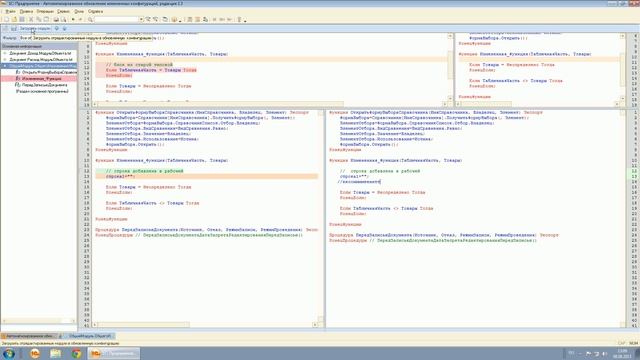Click the down arrow next change icon
640x360 pixels.
coord(64,29)
